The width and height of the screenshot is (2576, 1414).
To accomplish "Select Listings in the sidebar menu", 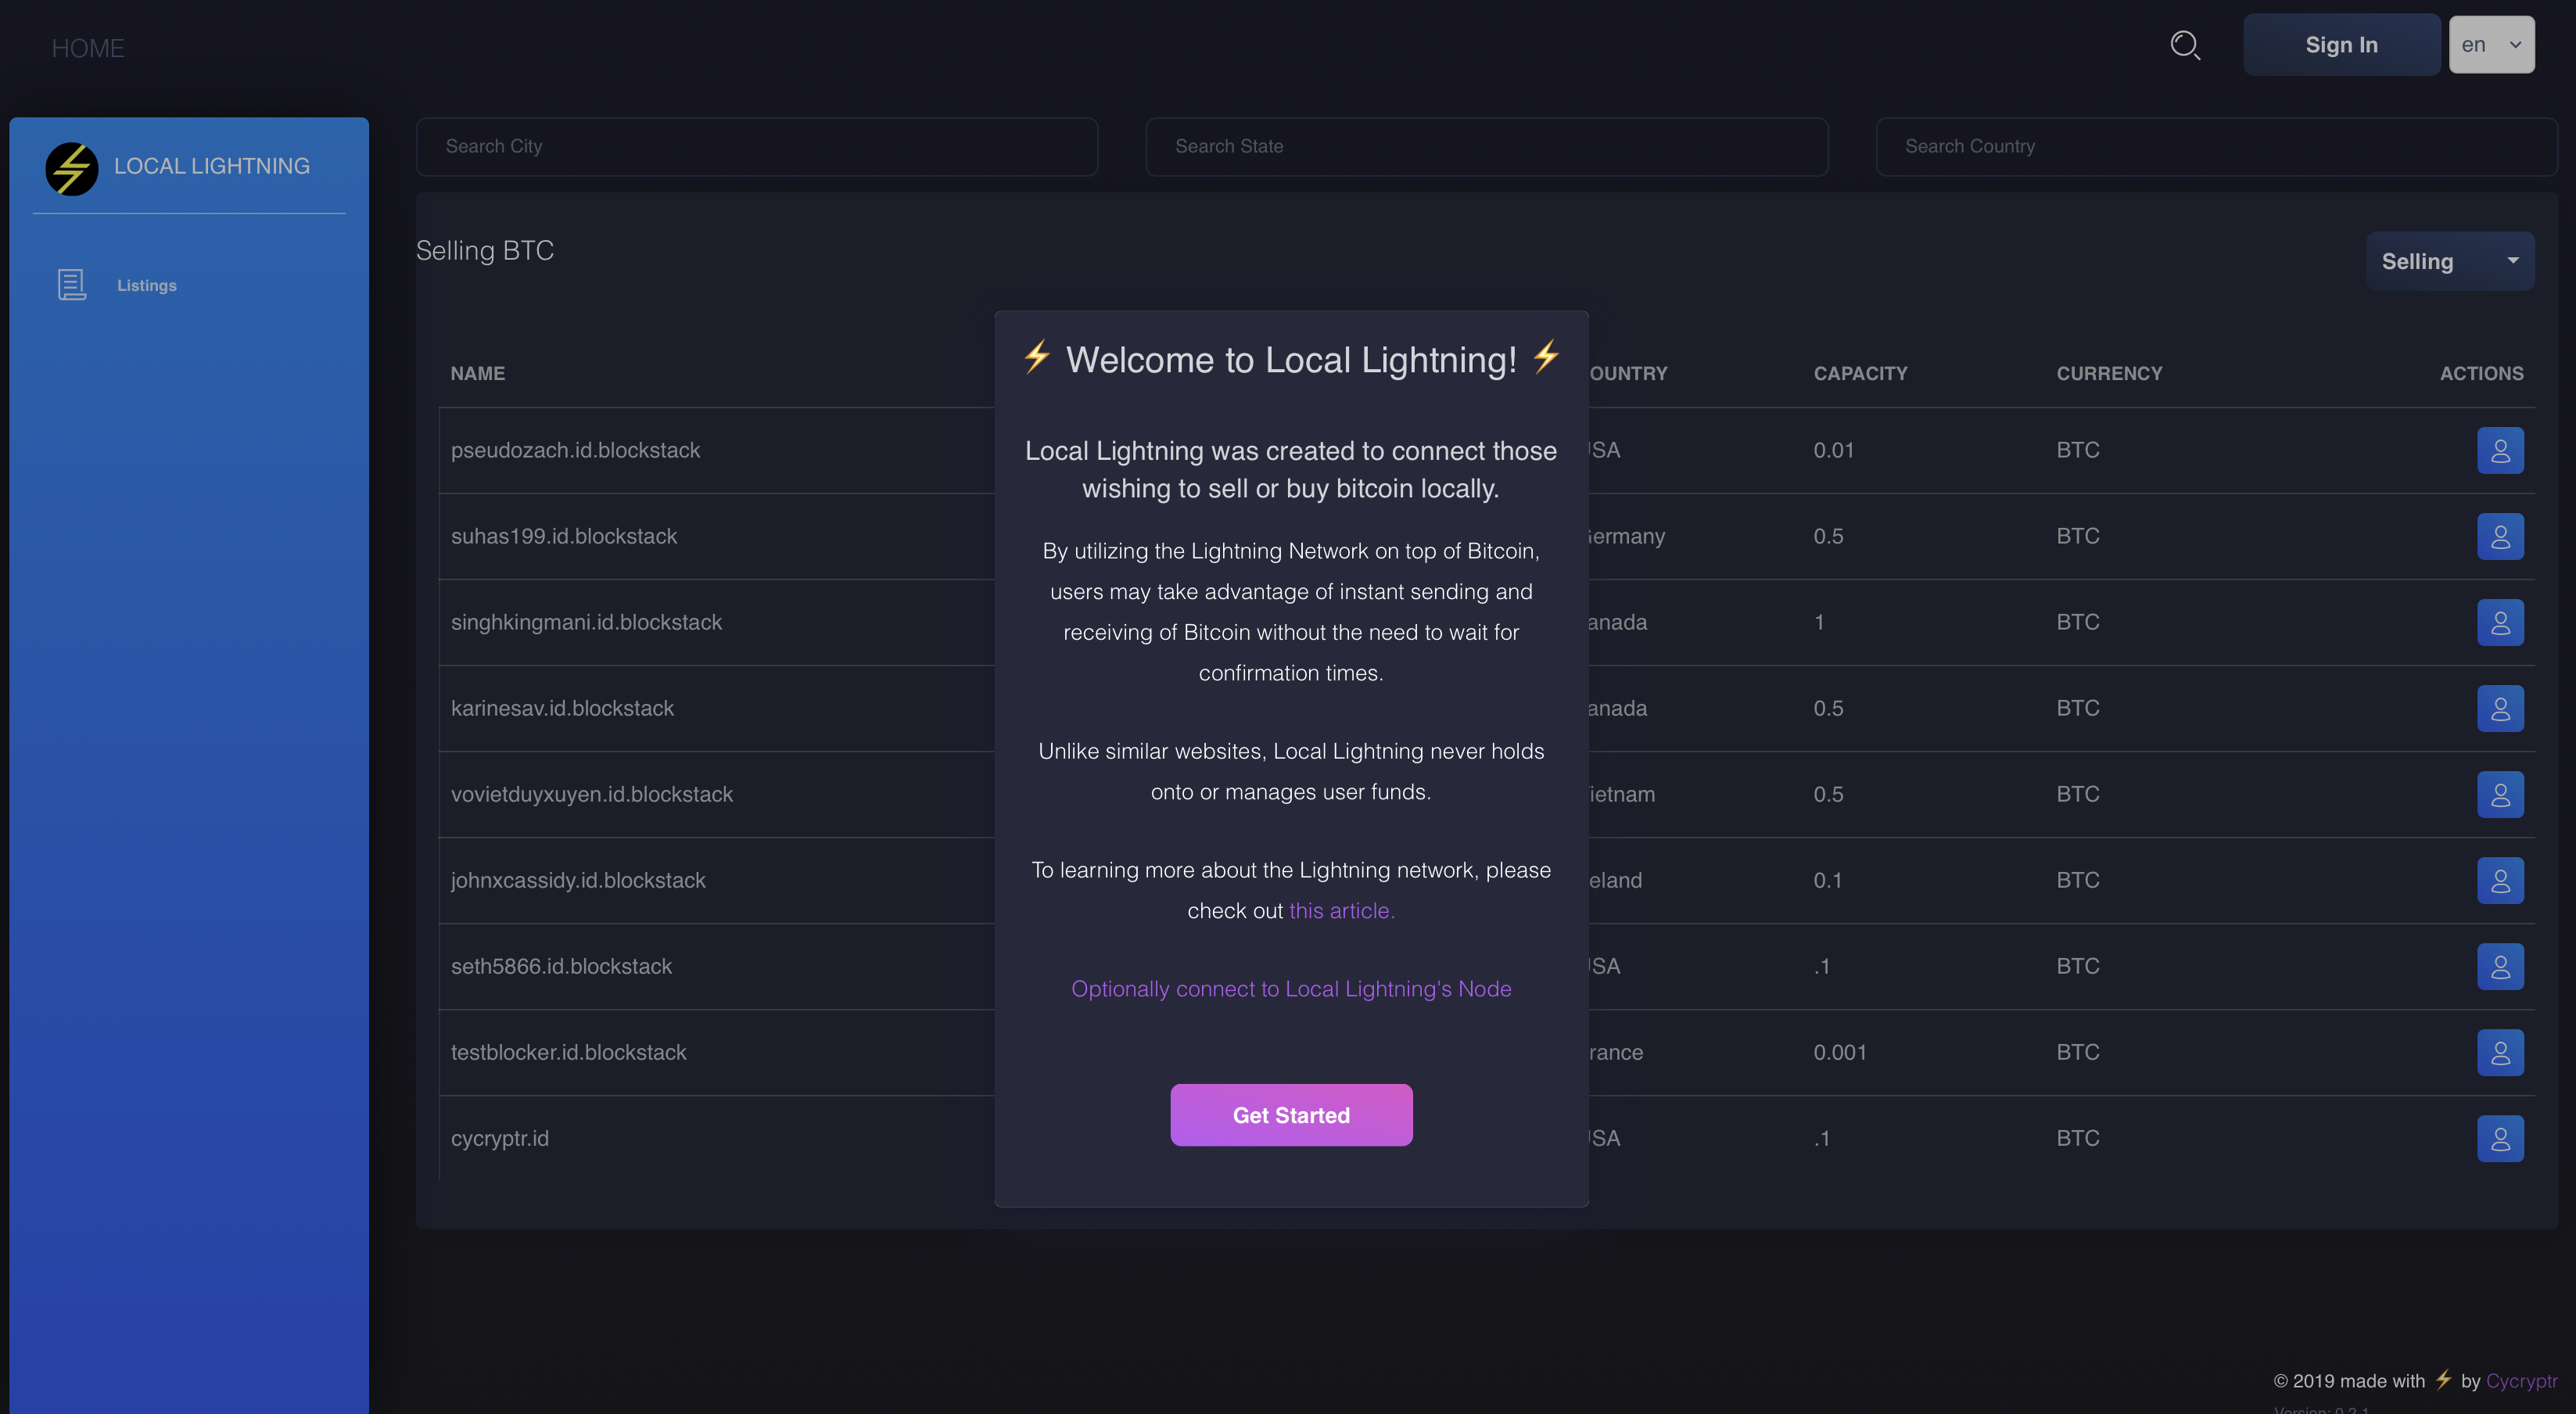I will [x=147, y=285].
